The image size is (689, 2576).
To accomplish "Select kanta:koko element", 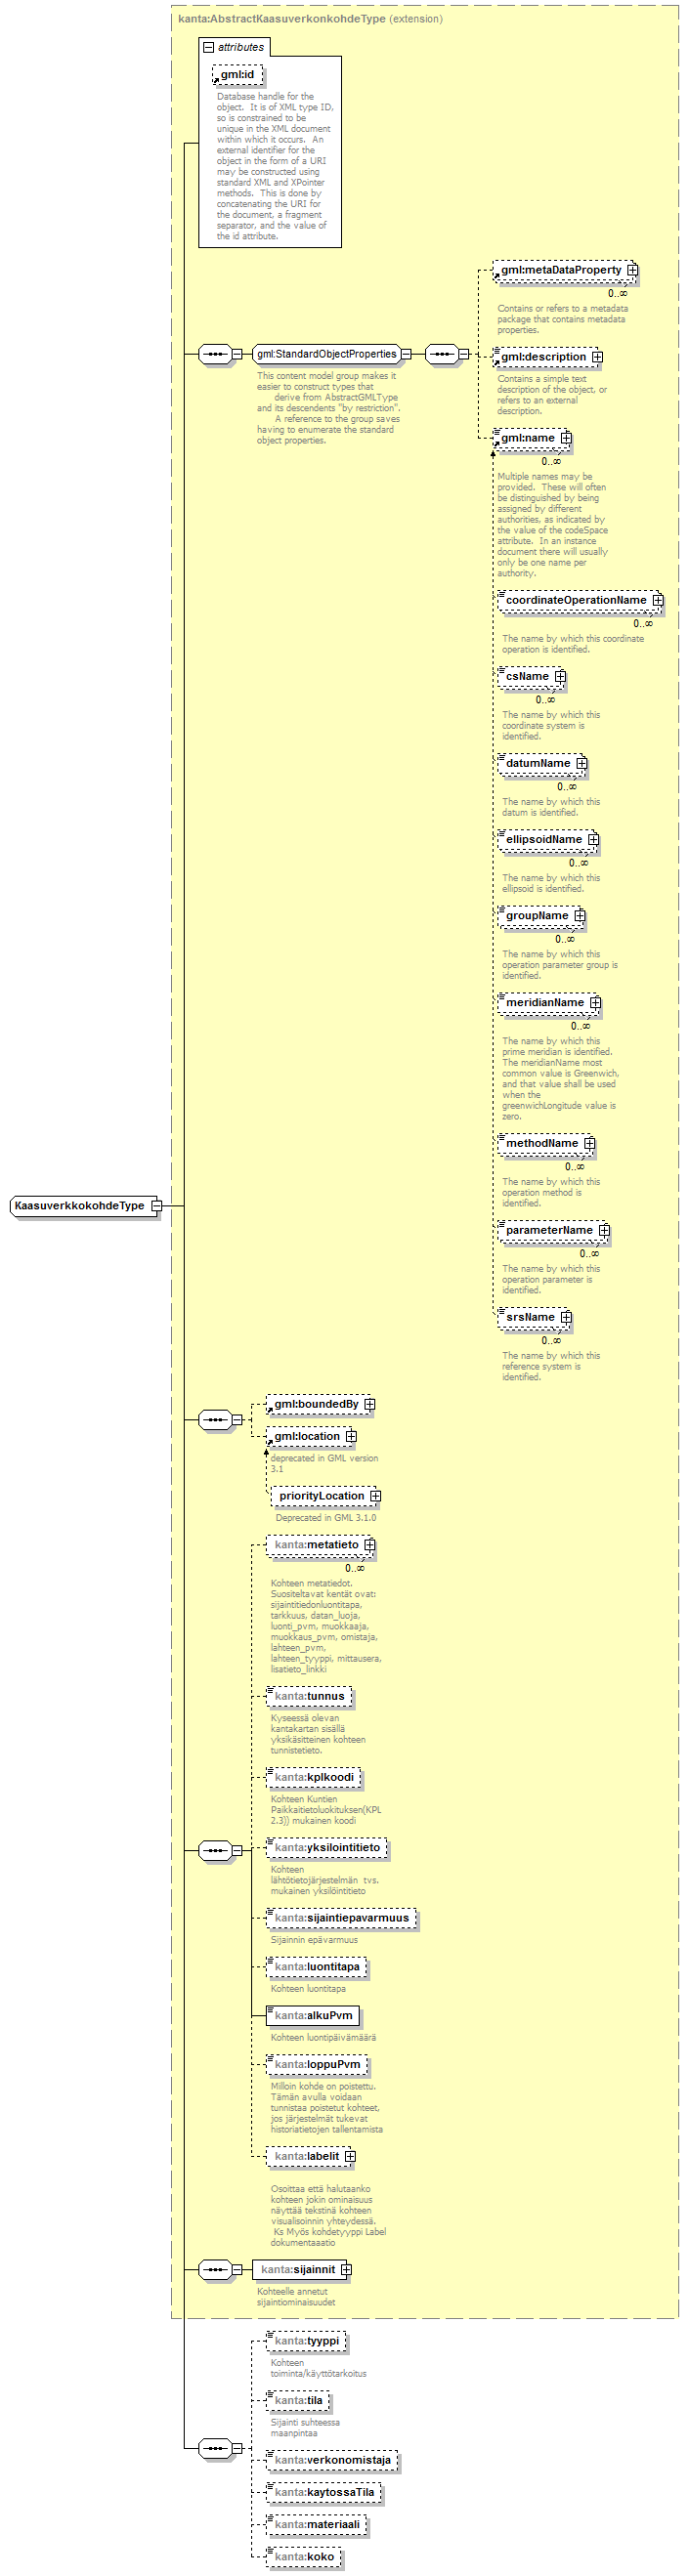I will [x=304, y=2557].
